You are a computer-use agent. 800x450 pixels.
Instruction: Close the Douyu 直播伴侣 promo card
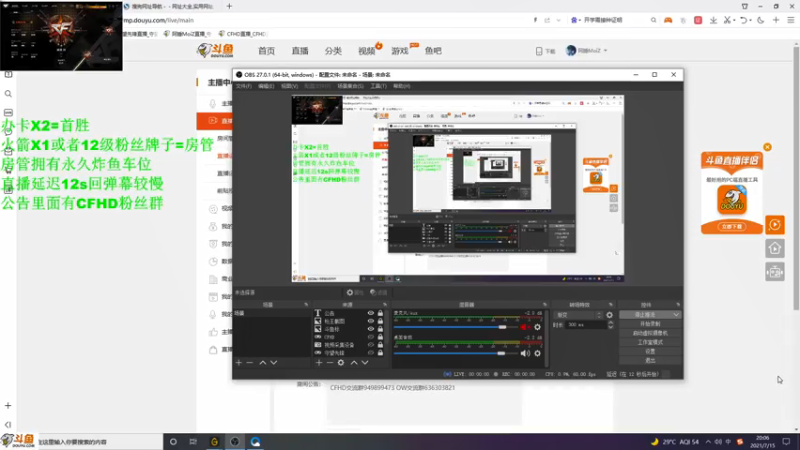(767, 147)
